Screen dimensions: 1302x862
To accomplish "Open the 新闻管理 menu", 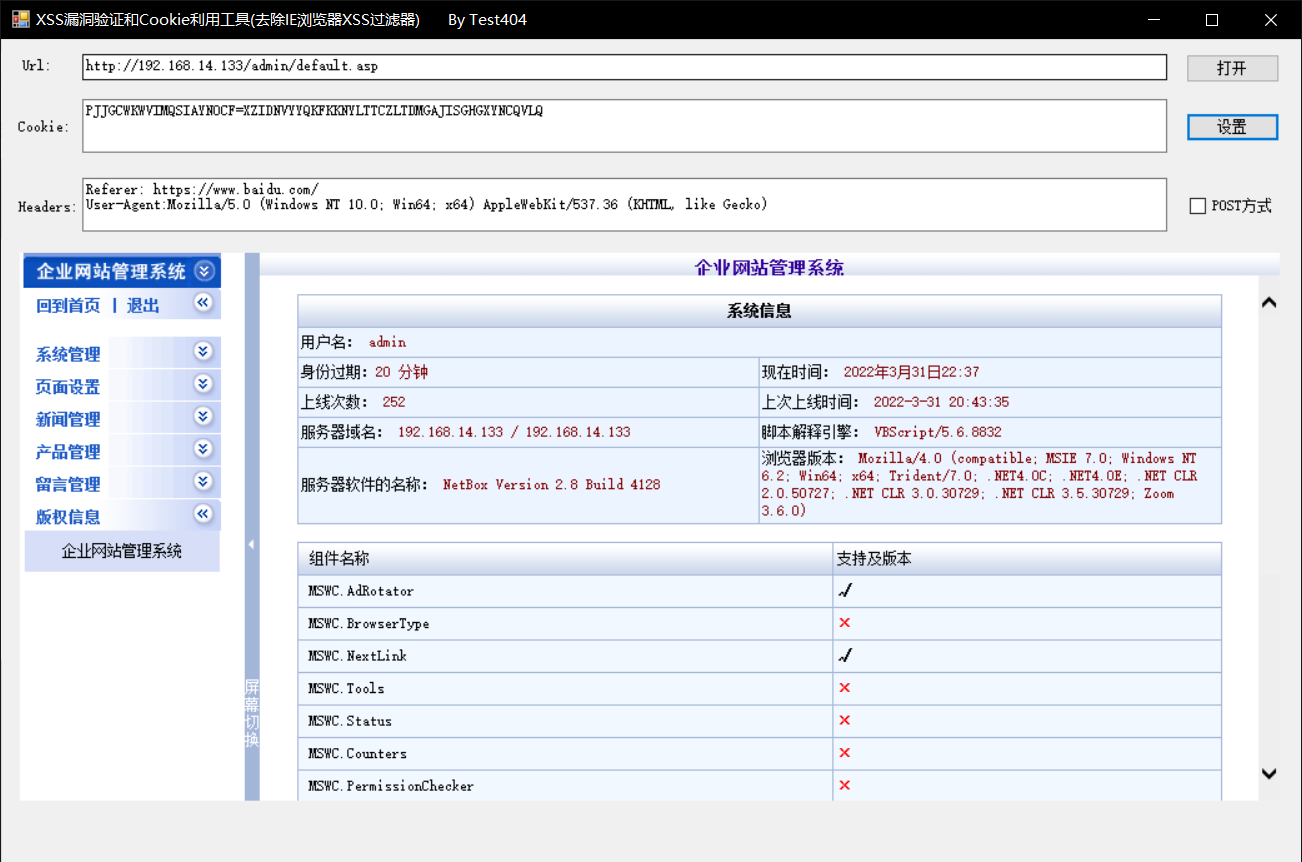I will pos(68,419).
